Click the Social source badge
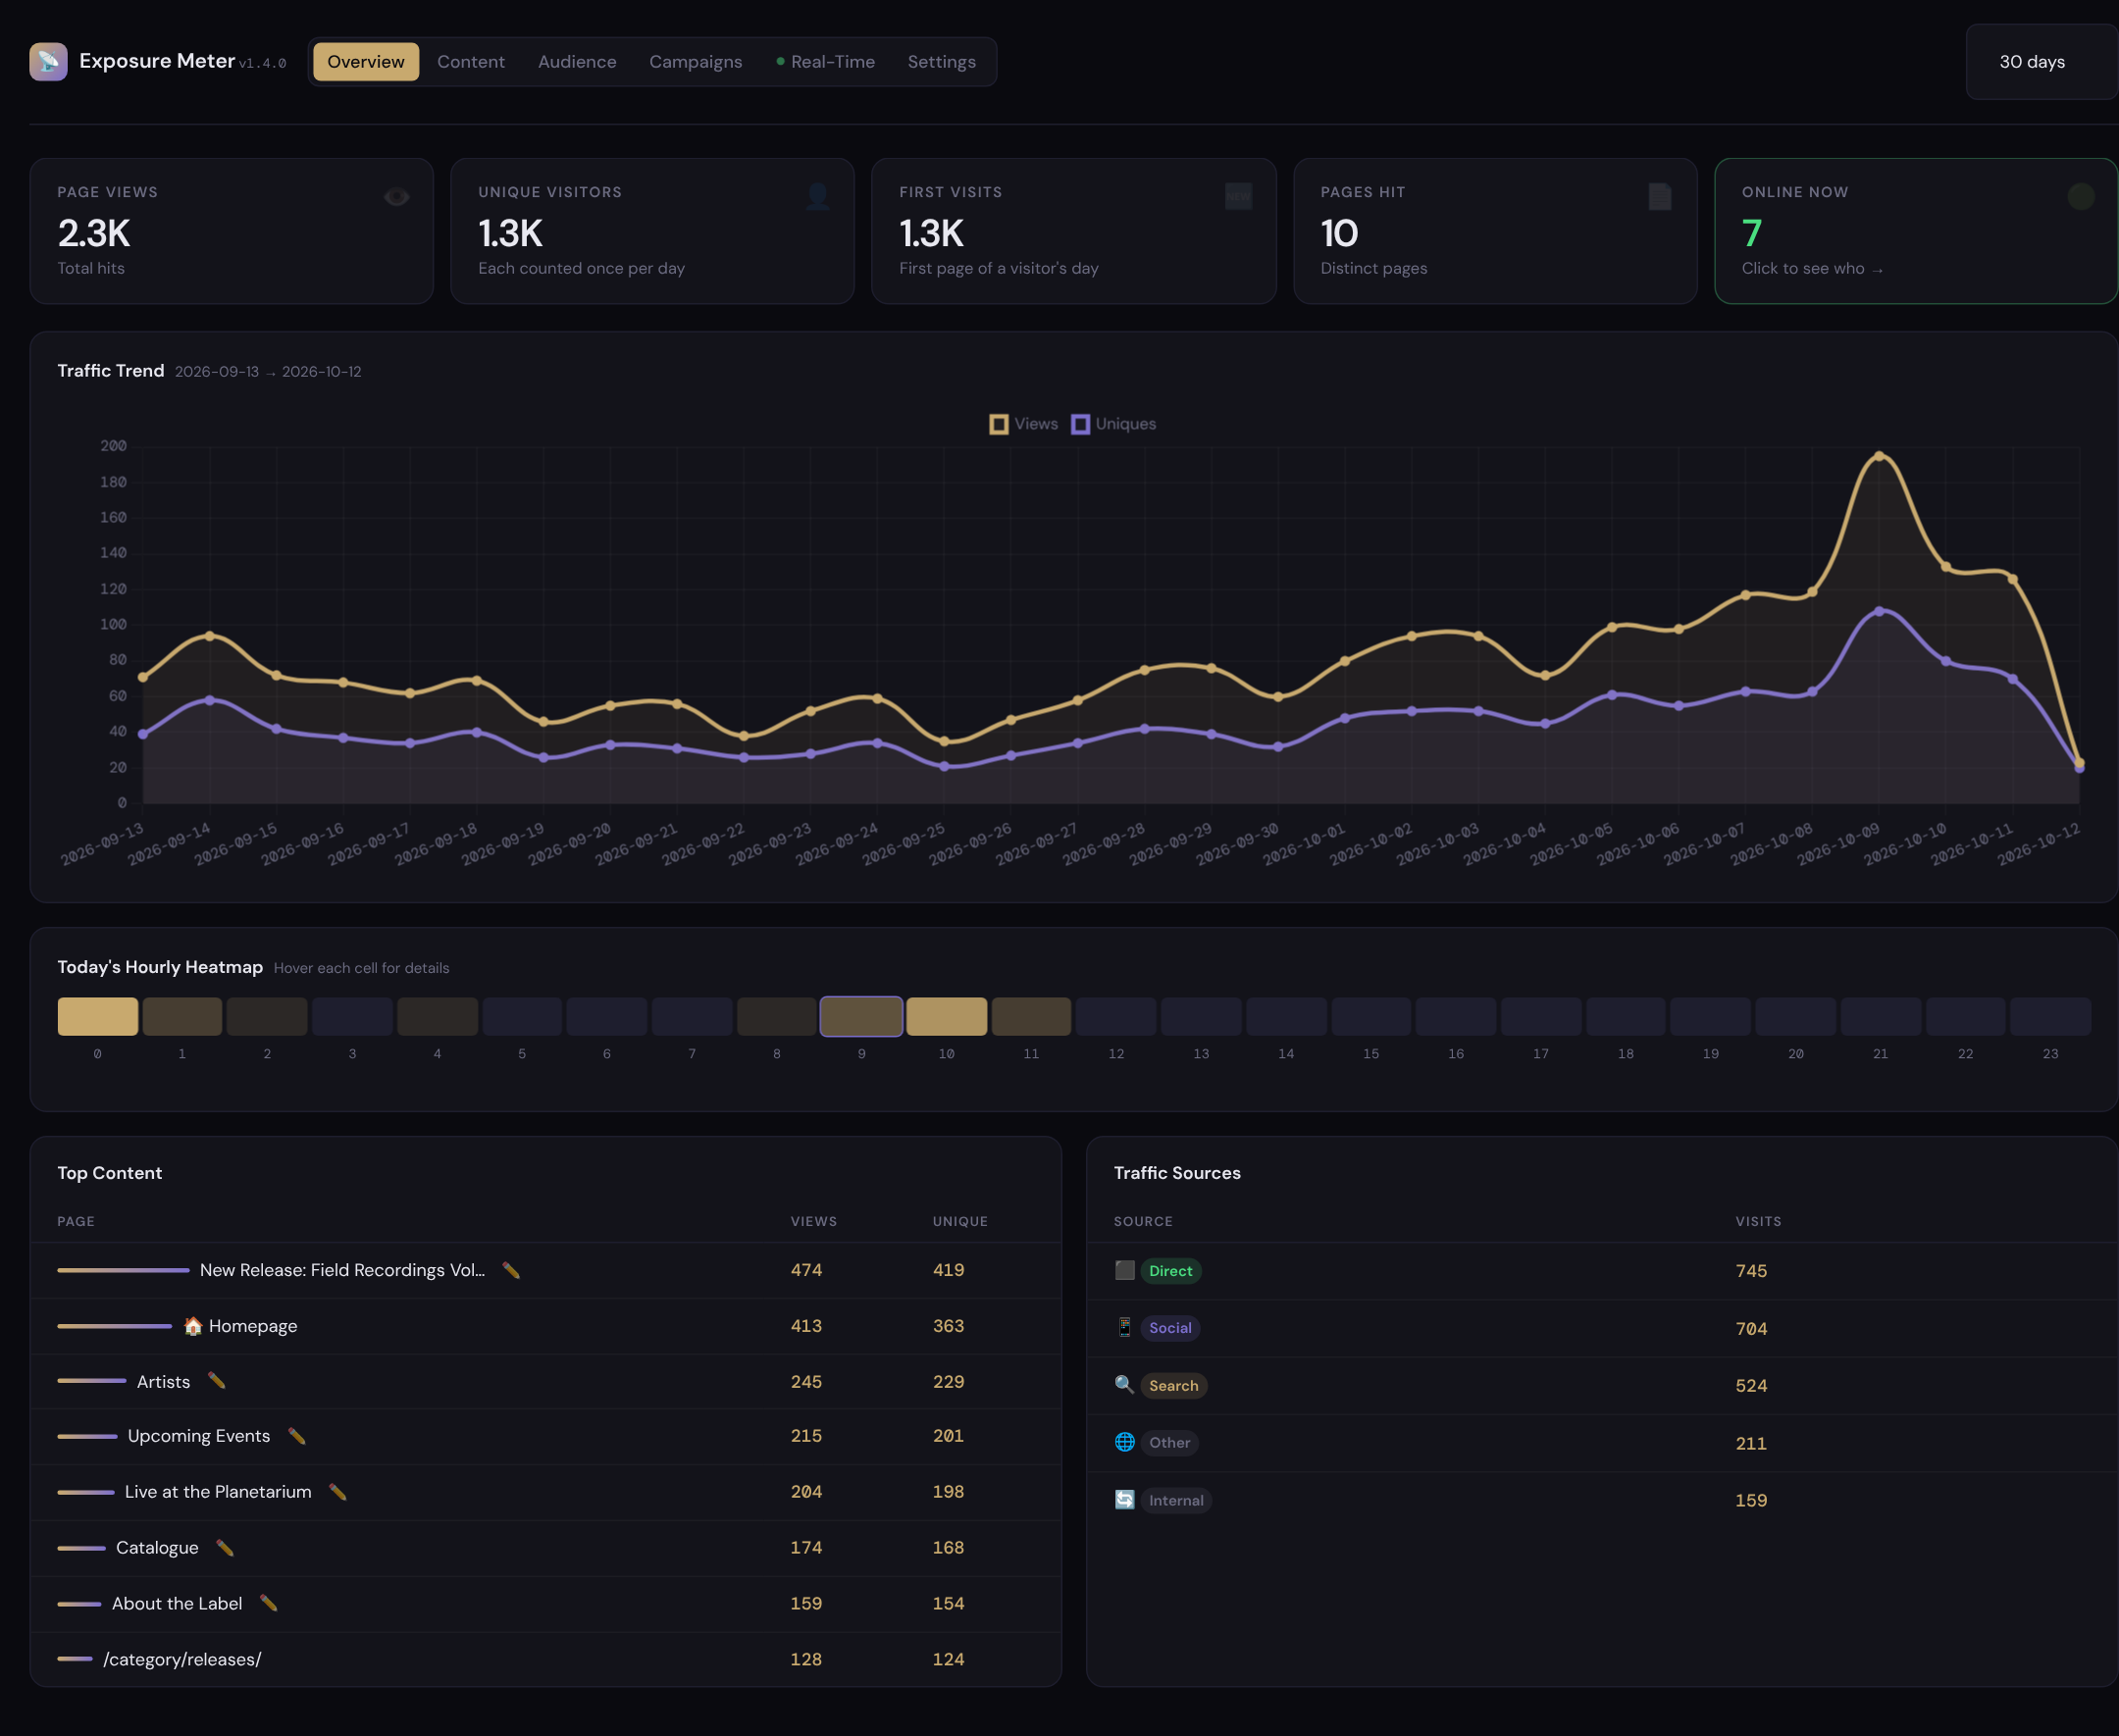The height and width of the screenshot is (1736, 2119). click(x=1170, y=1328)
